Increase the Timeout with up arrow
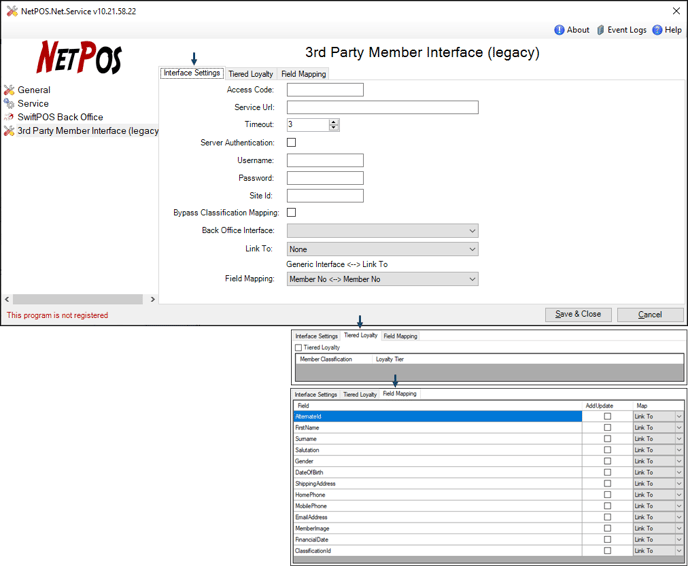Screen dimensions: 688x566 coord(334,122)
